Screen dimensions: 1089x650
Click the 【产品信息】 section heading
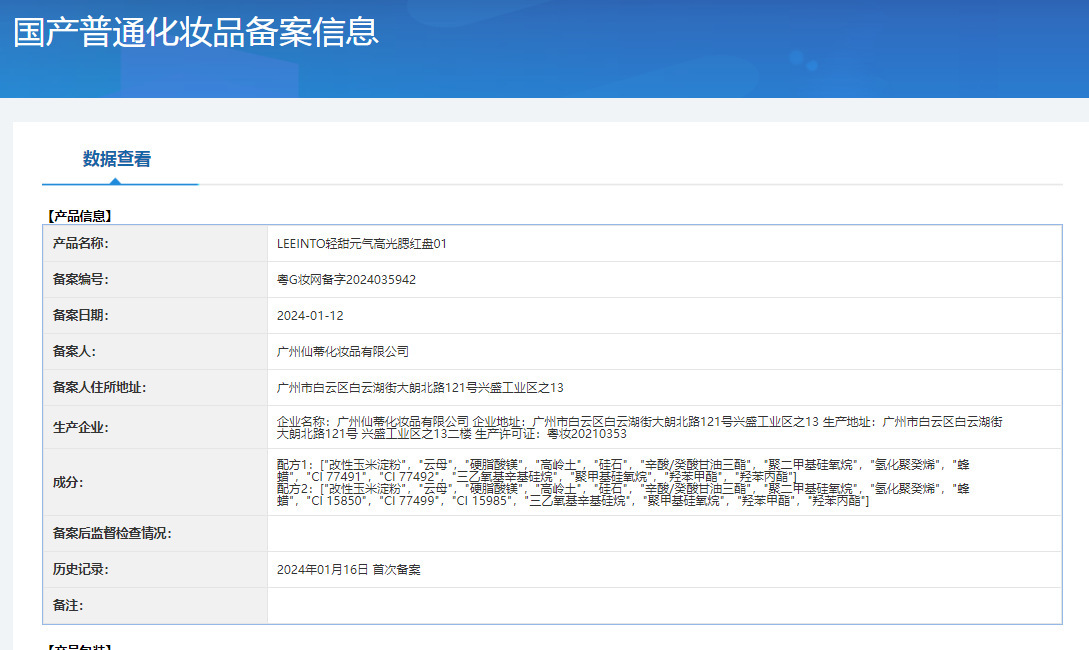click(79, 216)
